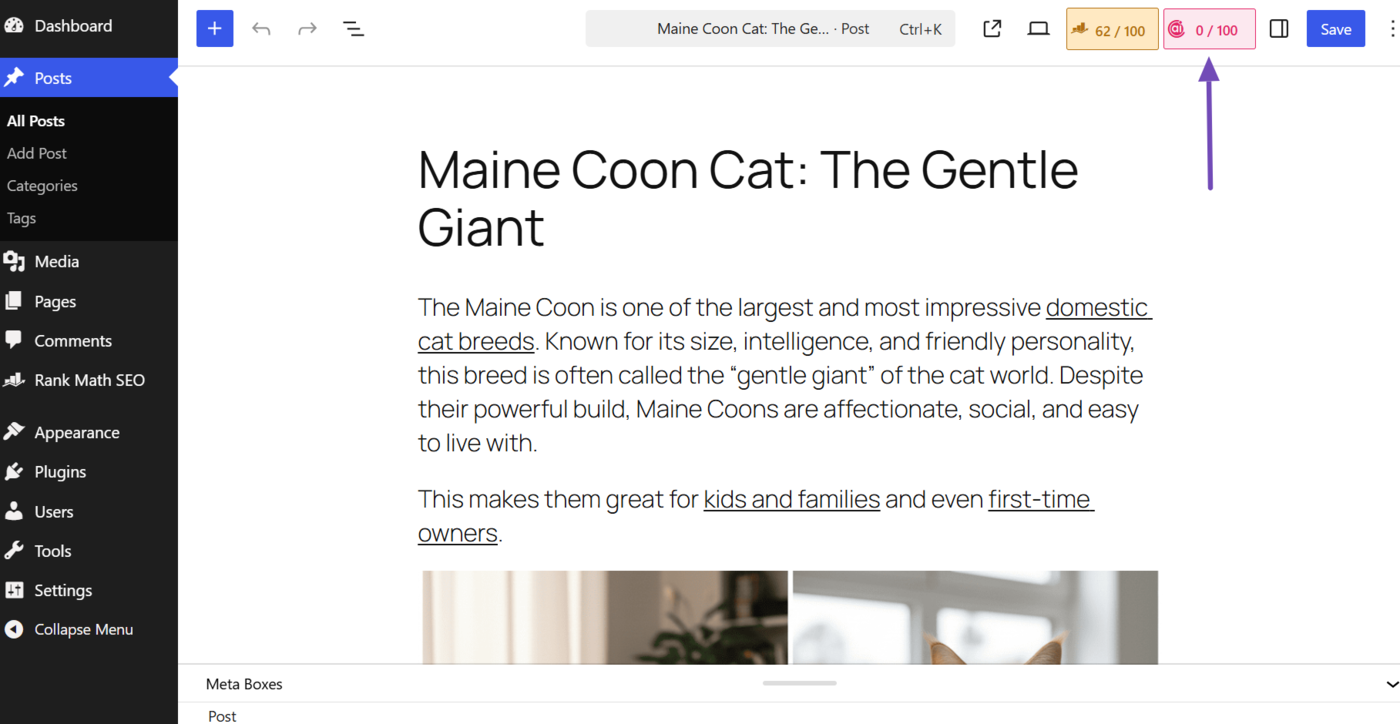This screenshot has height=724, width=1400.
Task: Click the Media icon in sidebar
Action: pyautogui.click(x=13, y=261)
